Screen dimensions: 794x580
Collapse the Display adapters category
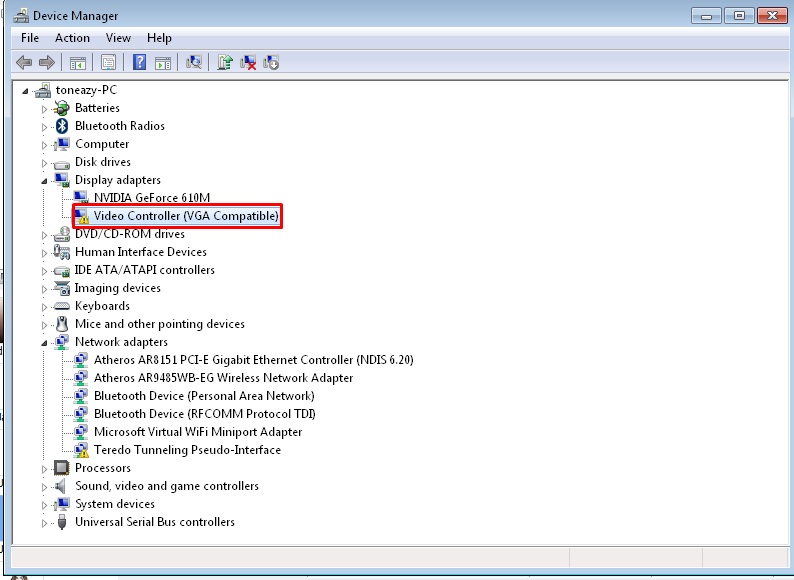(x=44, y=181)
